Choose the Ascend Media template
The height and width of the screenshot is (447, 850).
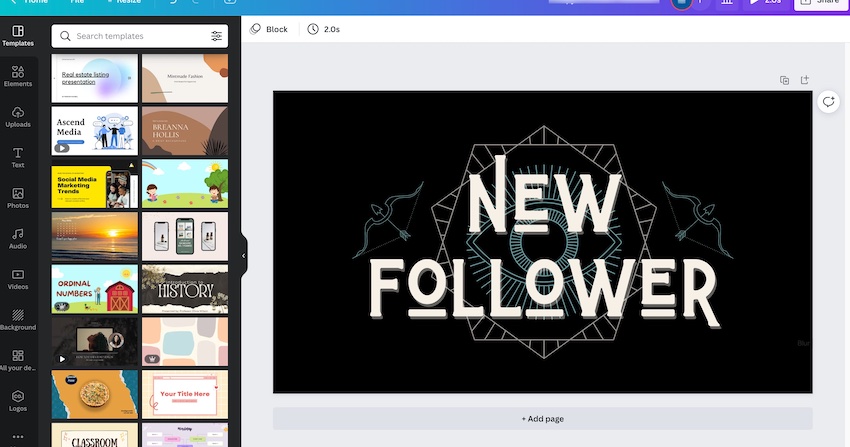click(95, 130)
